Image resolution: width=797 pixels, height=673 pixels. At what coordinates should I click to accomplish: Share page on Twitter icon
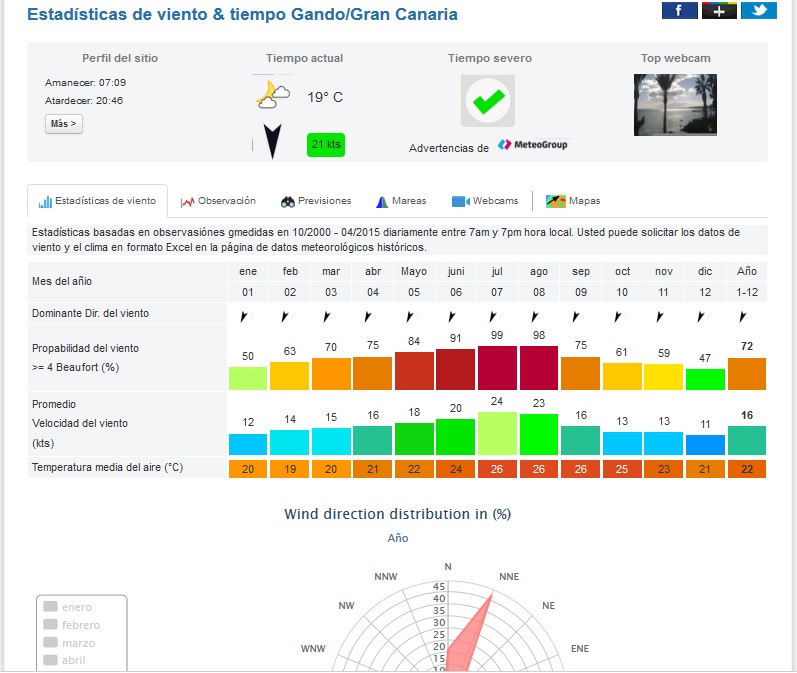759,10
